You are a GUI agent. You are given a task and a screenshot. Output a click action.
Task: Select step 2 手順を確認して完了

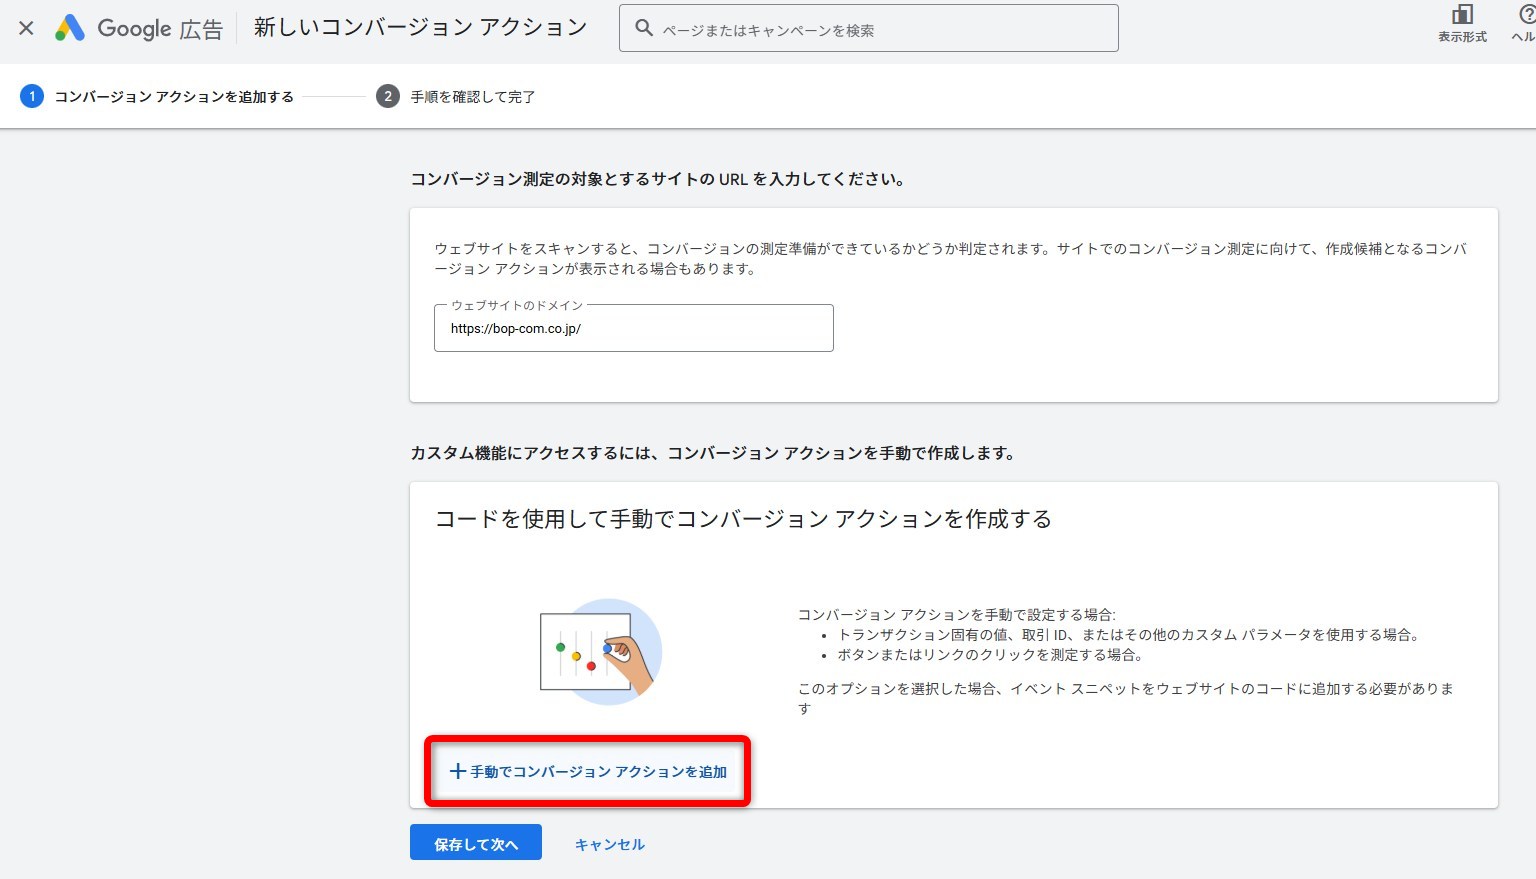[456, 96]
